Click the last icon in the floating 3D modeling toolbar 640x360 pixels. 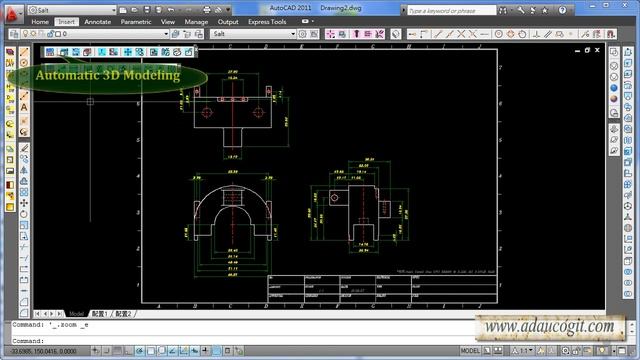(x=189, y=52)
